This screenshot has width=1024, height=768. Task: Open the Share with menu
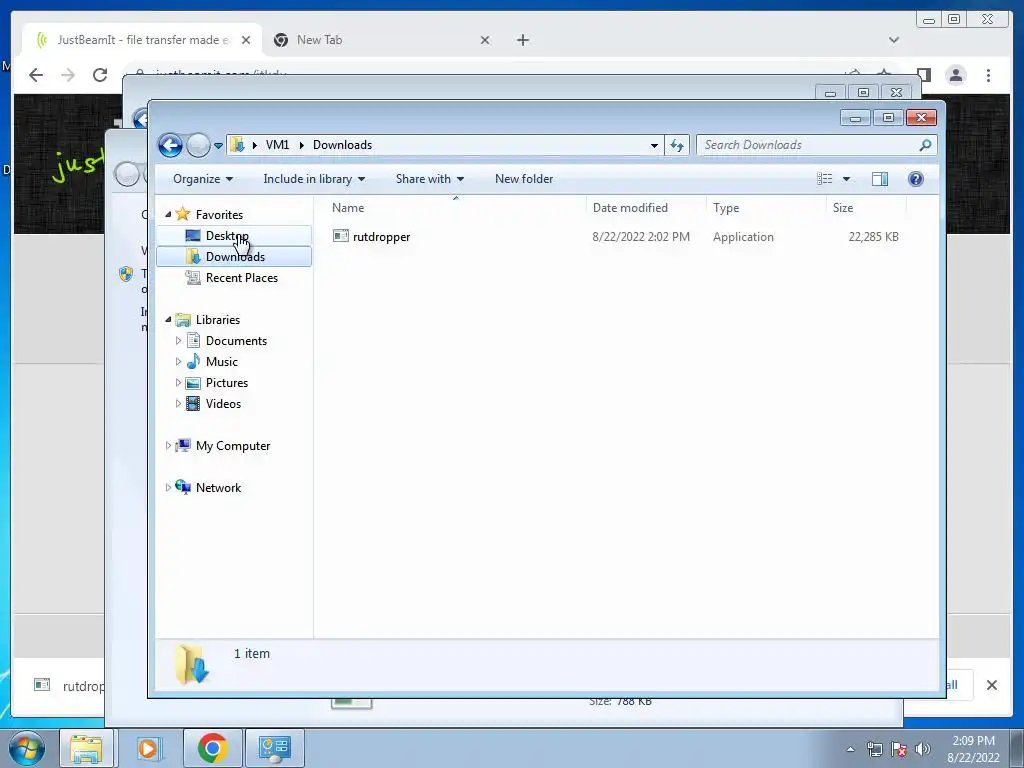coord(430,179)
